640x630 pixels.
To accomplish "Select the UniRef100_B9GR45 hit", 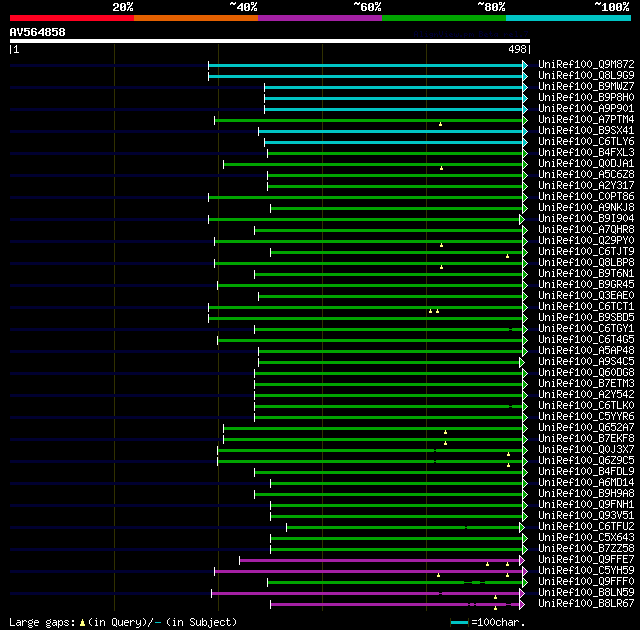I will pyautogui.click(x=586, y=285).
